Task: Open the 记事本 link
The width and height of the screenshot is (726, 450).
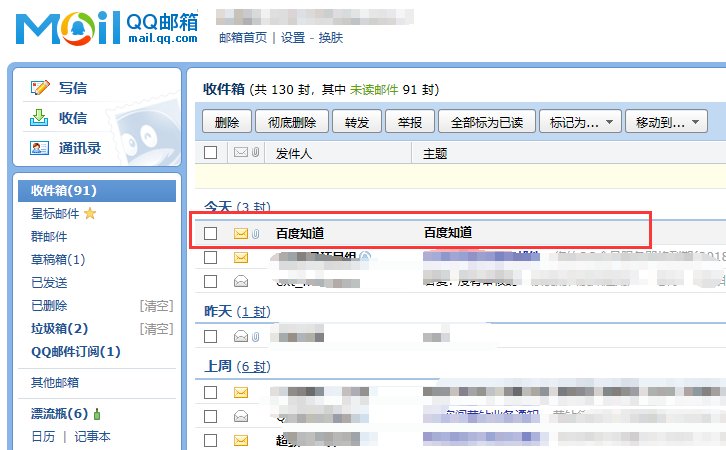Action: point(93,437)
